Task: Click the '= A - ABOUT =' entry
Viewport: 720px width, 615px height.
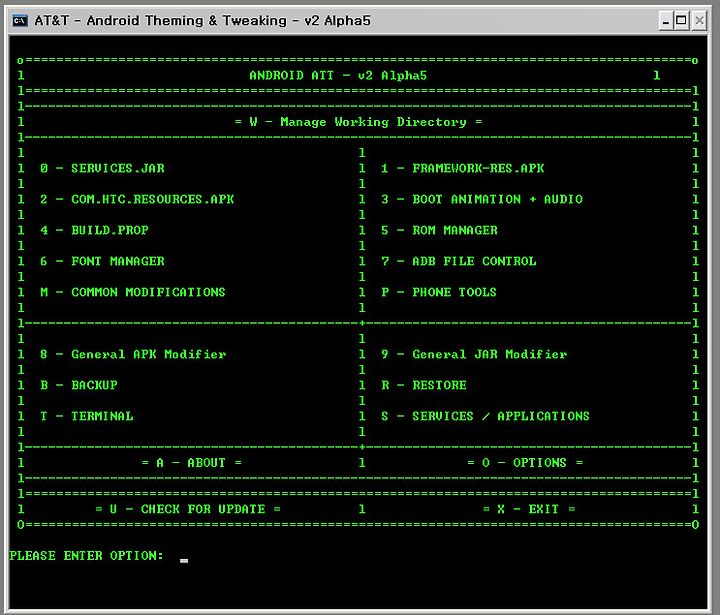Action: (191, 463)
